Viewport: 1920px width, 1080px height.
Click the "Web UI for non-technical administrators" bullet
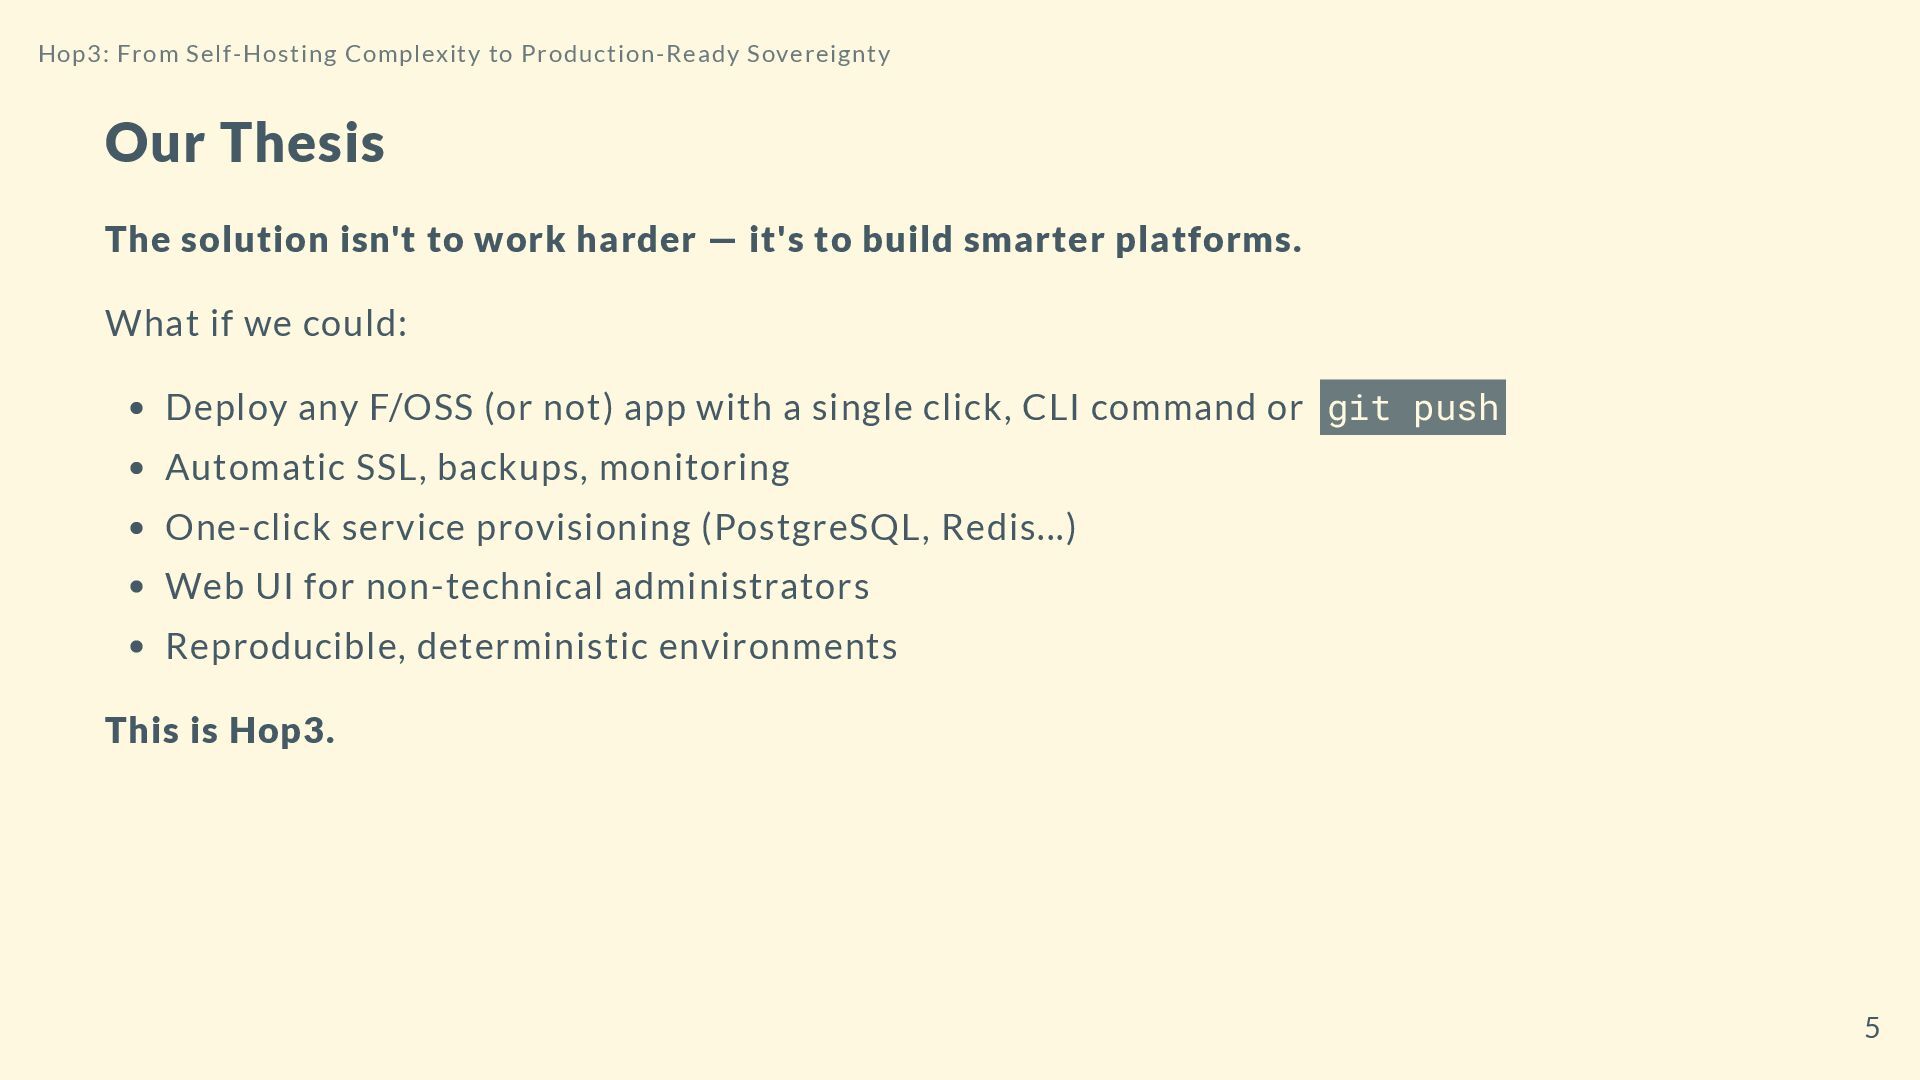[x=517, y=587]
